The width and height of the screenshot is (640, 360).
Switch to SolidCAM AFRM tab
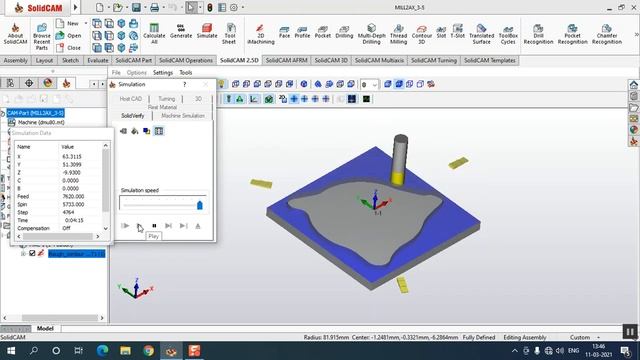point(286,60)
